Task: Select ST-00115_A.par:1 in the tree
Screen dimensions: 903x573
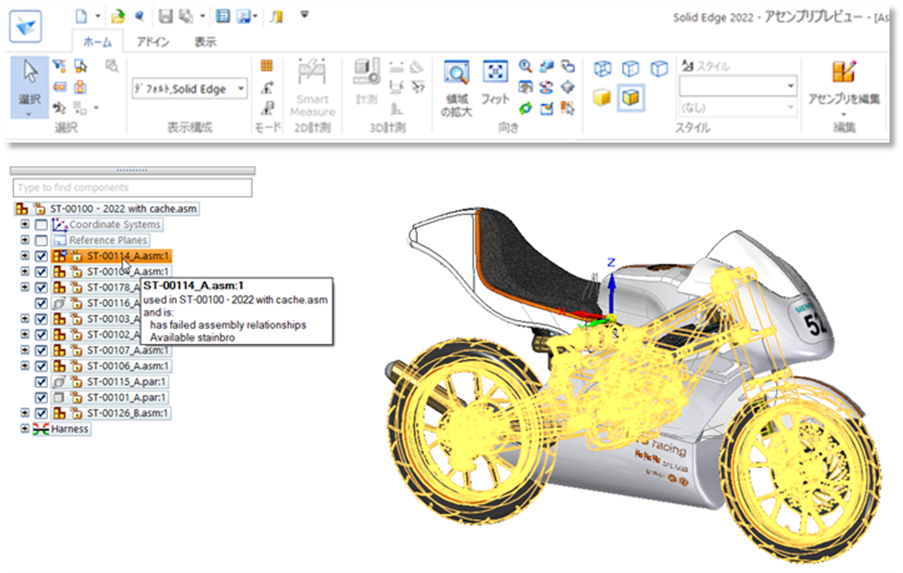Action: pos(127,382)
